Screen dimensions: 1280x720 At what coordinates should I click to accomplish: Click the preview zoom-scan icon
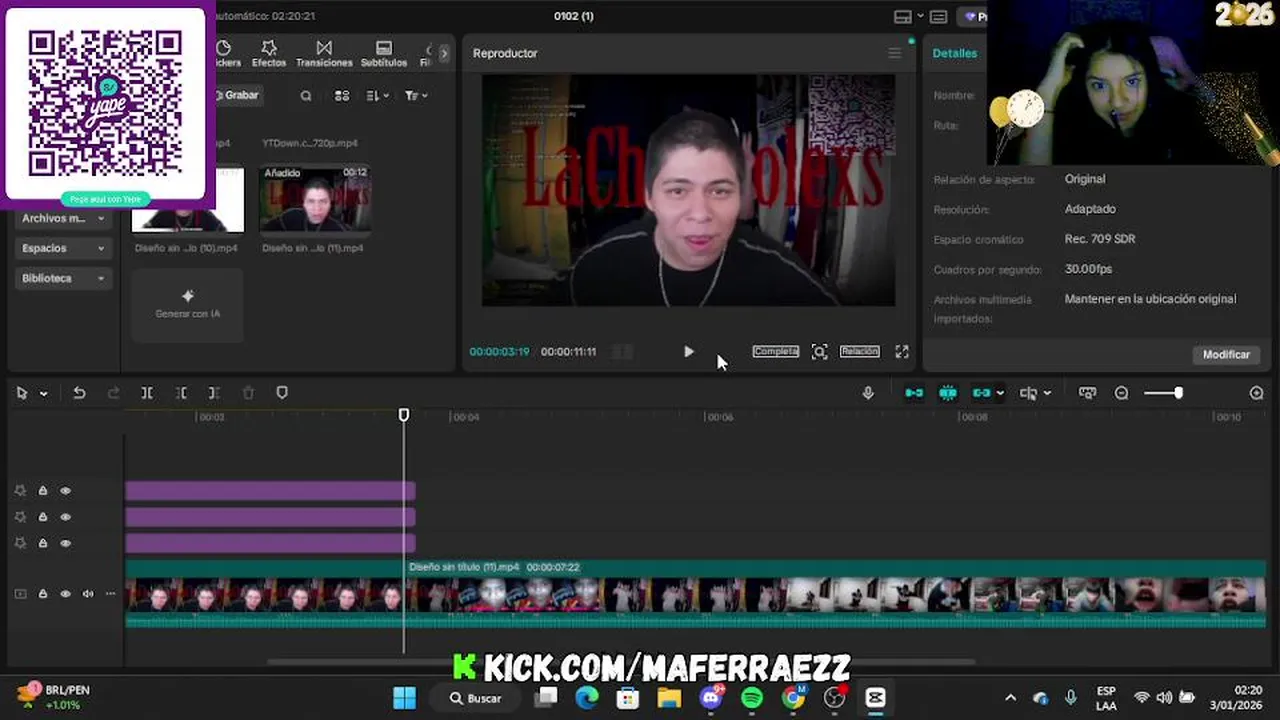(819, 351)
